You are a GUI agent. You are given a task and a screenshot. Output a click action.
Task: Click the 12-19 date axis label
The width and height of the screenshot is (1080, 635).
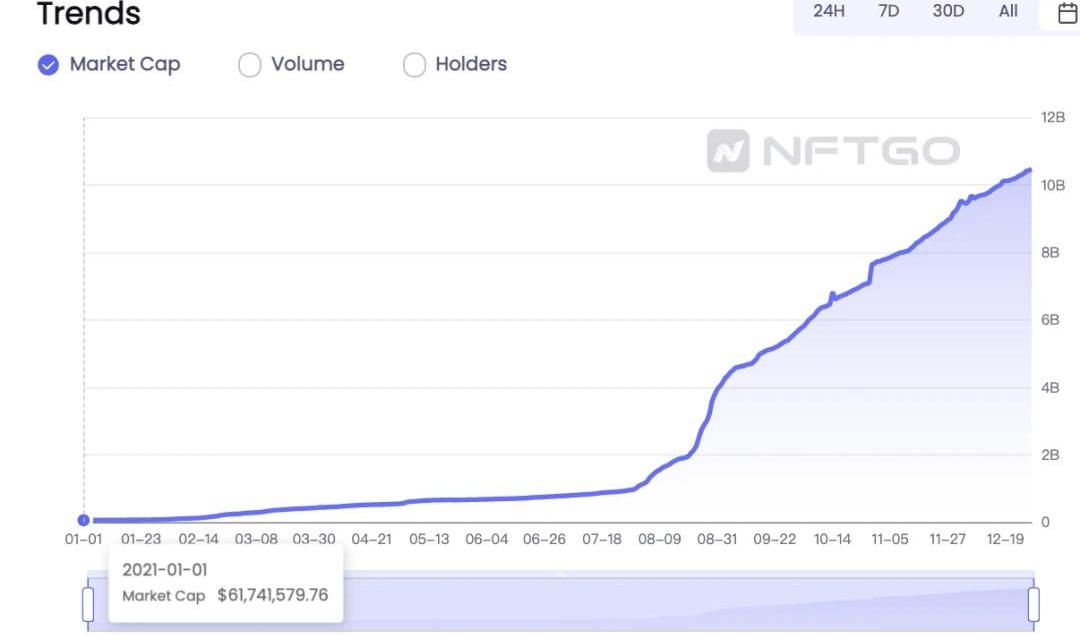point(1005,539)
